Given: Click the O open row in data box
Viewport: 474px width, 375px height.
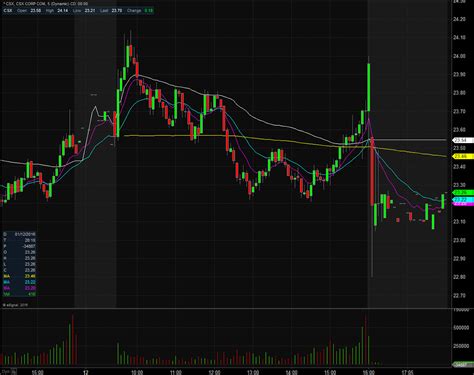Looking at the screenshot, I should pyautogui.click(x=19, y=252).
